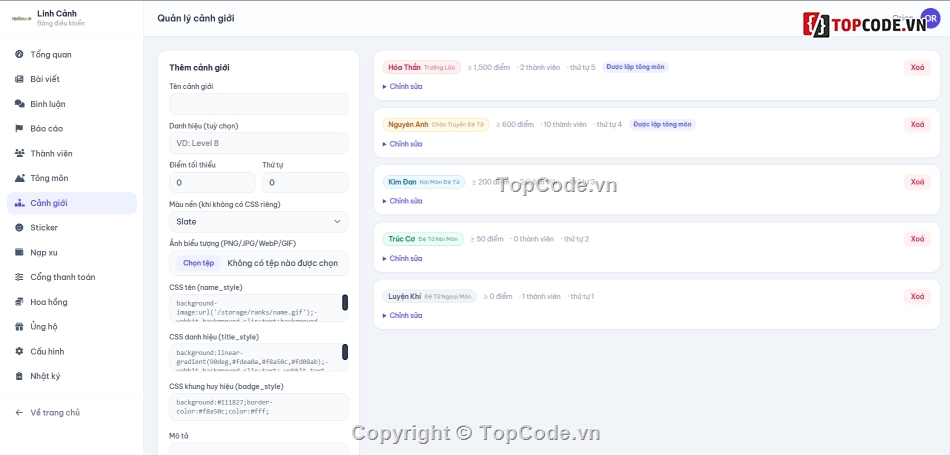Click the back arrow icon for Về trang chủ
Viewport: 950px width, 455px height.
point(19,413)
